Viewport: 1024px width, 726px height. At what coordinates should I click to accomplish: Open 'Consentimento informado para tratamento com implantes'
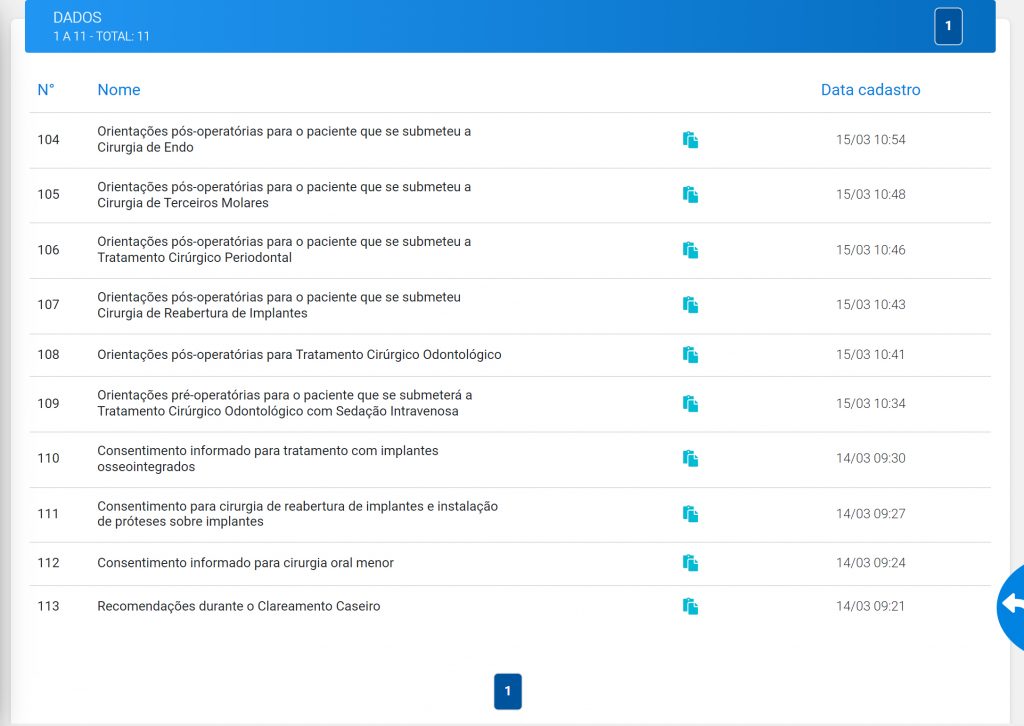tap(268, 458)
